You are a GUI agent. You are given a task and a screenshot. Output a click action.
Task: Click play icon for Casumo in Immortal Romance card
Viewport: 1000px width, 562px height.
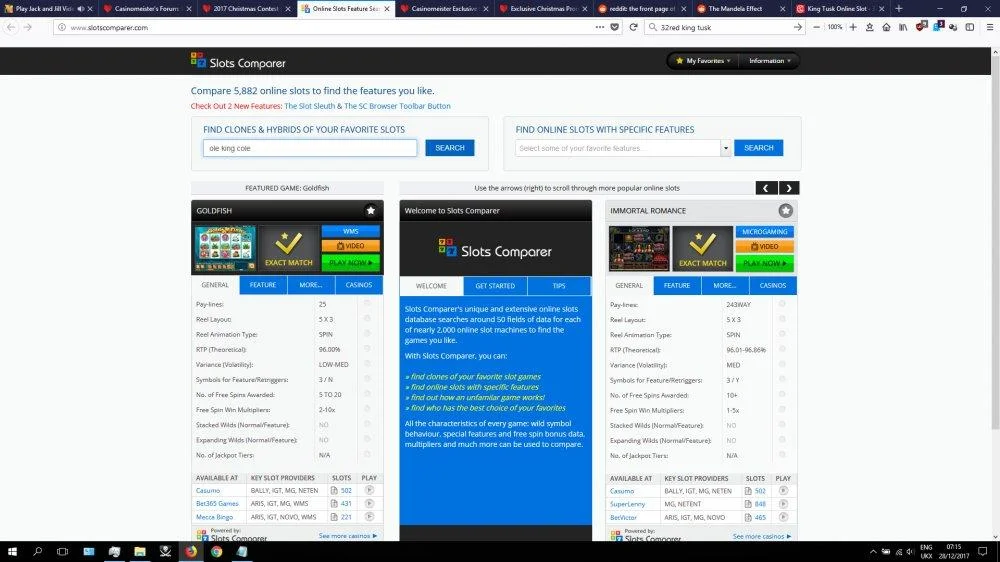(x=783, y=491)
